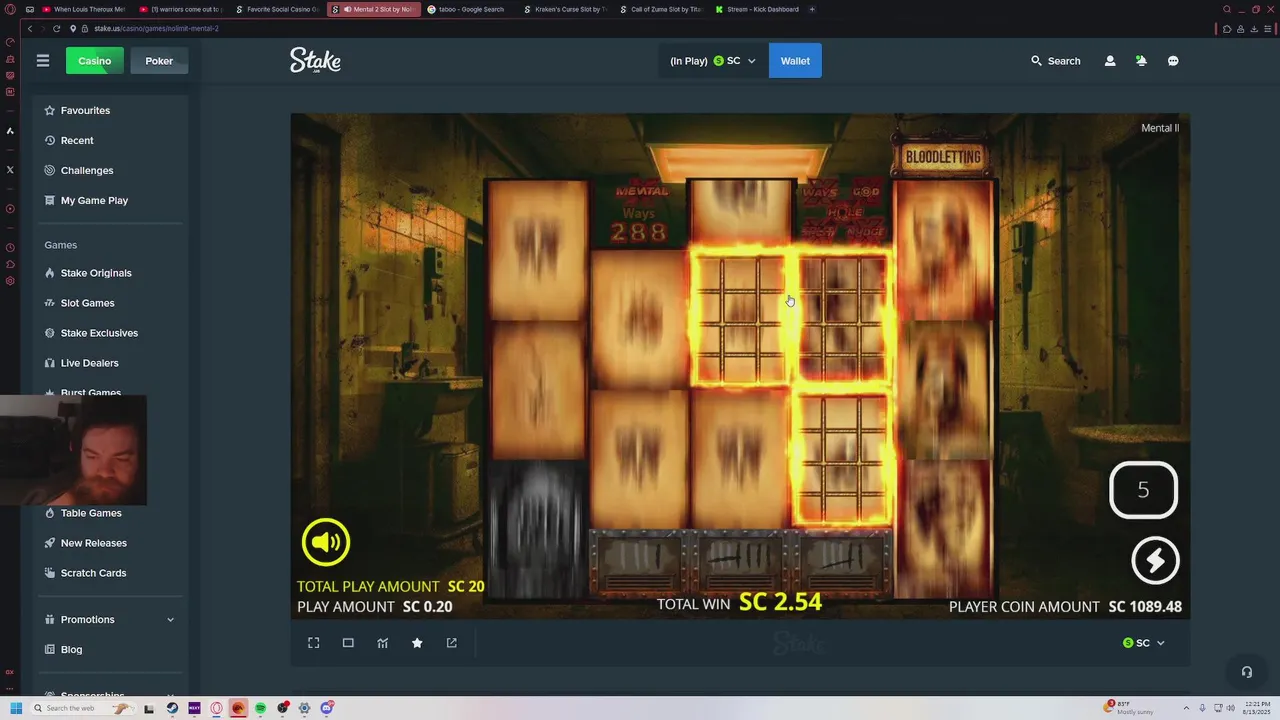Open the Opera menu logo button
Image resolution: width=1280 pixels, height=720 pixels.
(10, 9)
